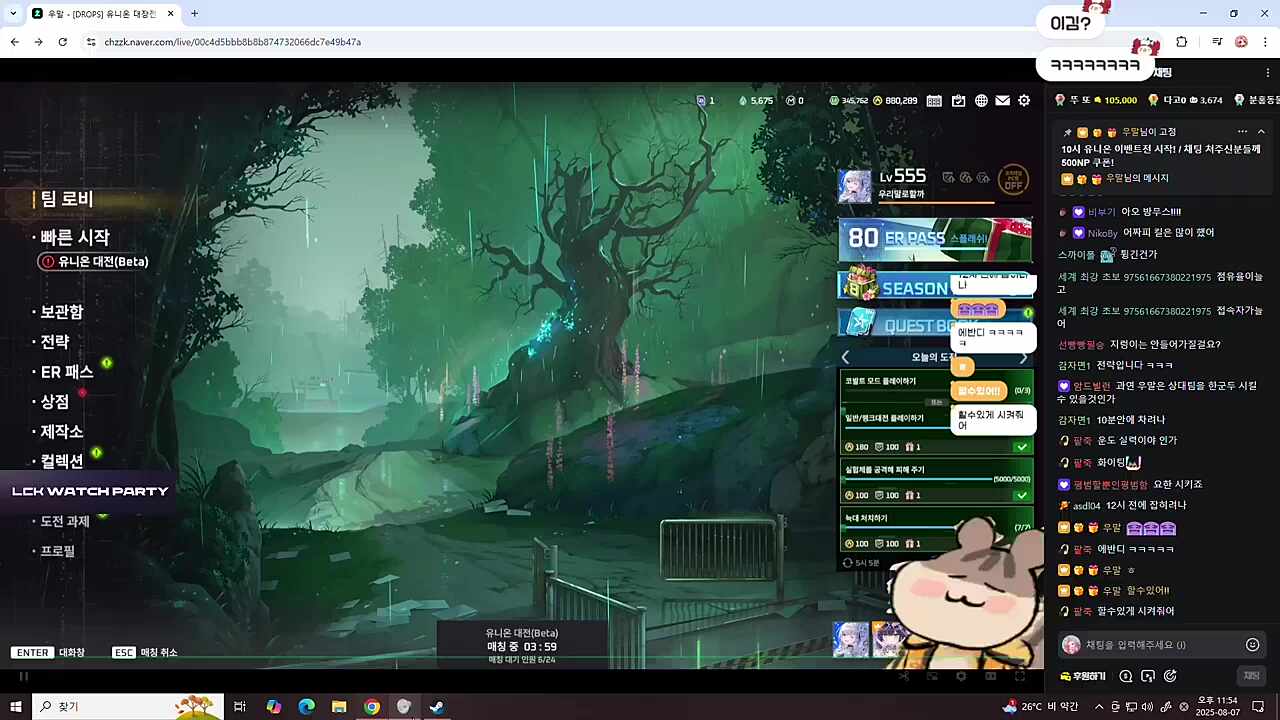Screen dimensions: 1280x720
Task: Open chat with the ENTER 대화창 button
Action: [49, 653]
